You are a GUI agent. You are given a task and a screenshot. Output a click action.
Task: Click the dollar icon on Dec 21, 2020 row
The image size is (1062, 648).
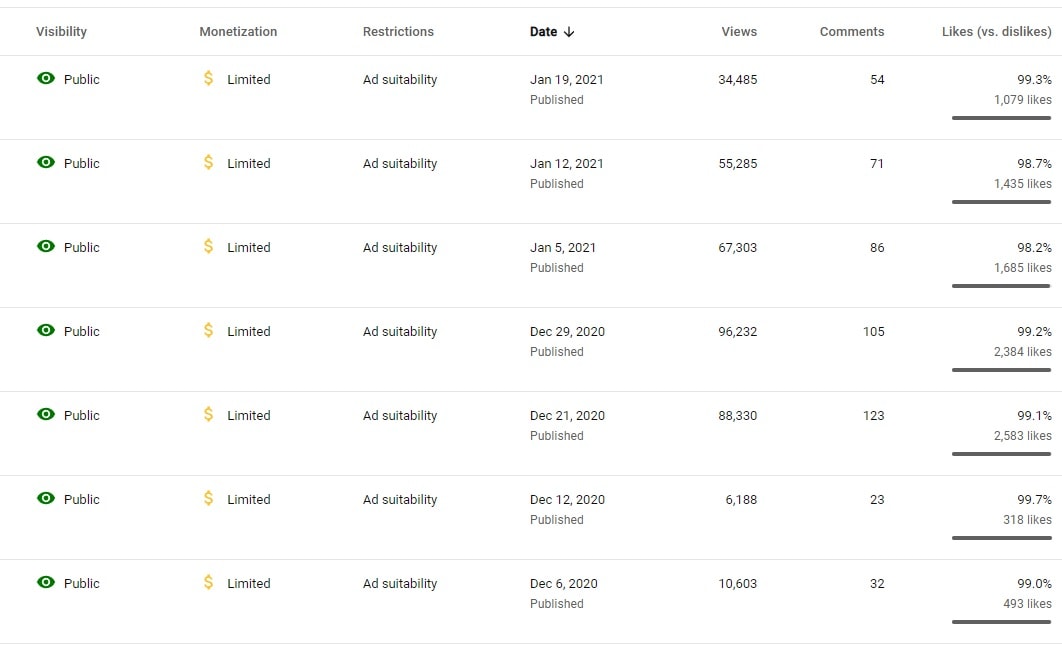pyautogui.click(x=209, y=414)
